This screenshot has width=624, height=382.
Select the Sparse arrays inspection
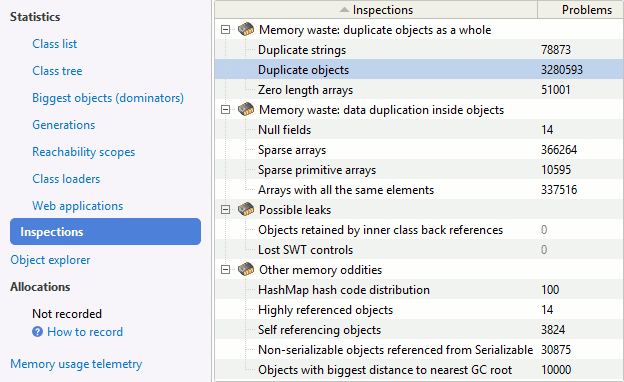point(419,150)
